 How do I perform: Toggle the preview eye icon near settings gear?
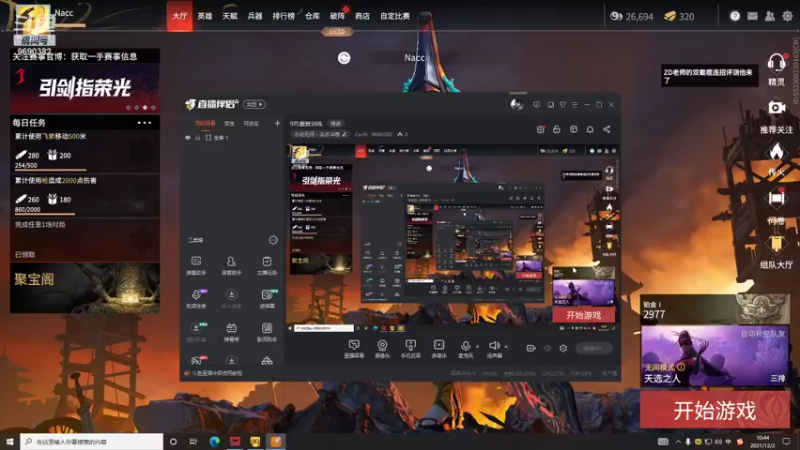point(547,348)
